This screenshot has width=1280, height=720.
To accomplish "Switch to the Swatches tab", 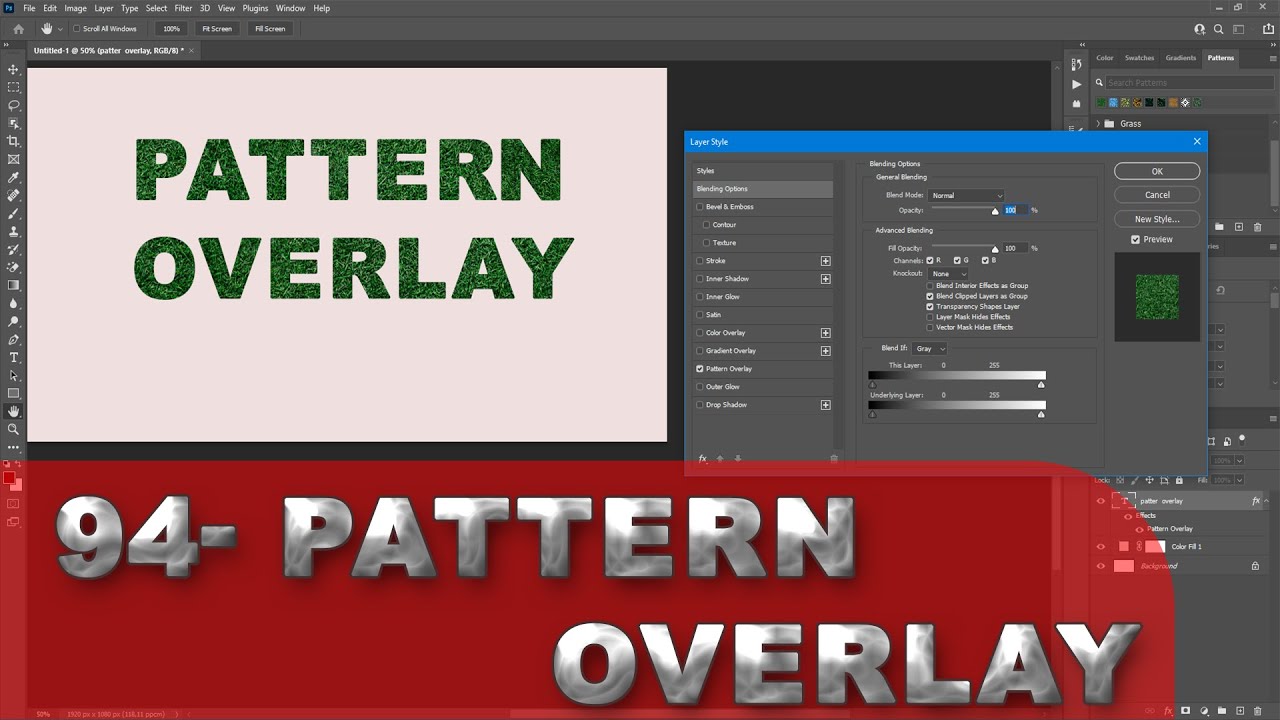I will pyautogui.click(x=1139, y=58).
